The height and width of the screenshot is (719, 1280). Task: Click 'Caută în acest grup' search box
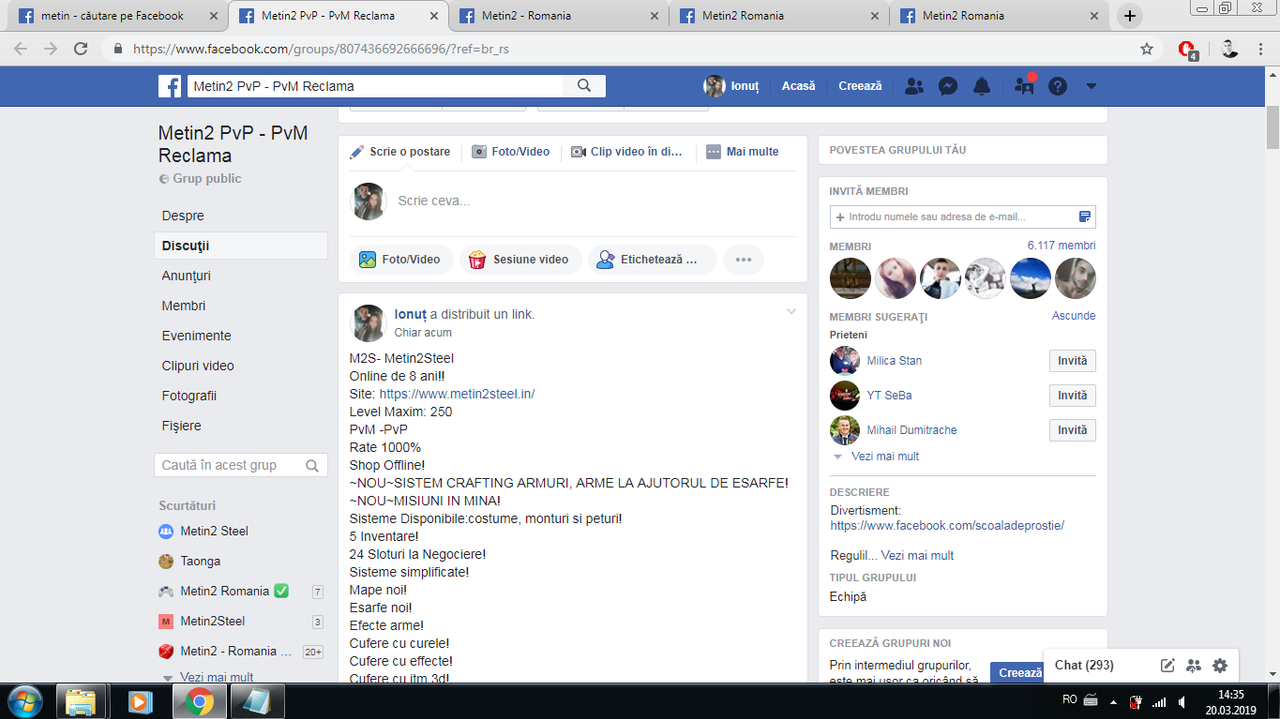(241, 465)
